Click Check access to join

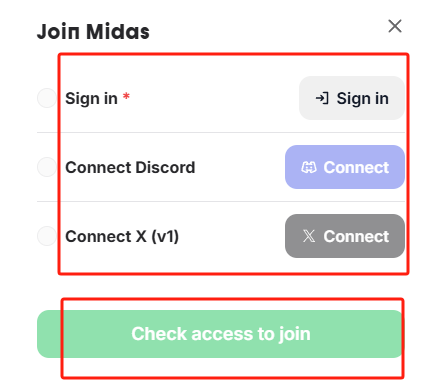(220, 334)
